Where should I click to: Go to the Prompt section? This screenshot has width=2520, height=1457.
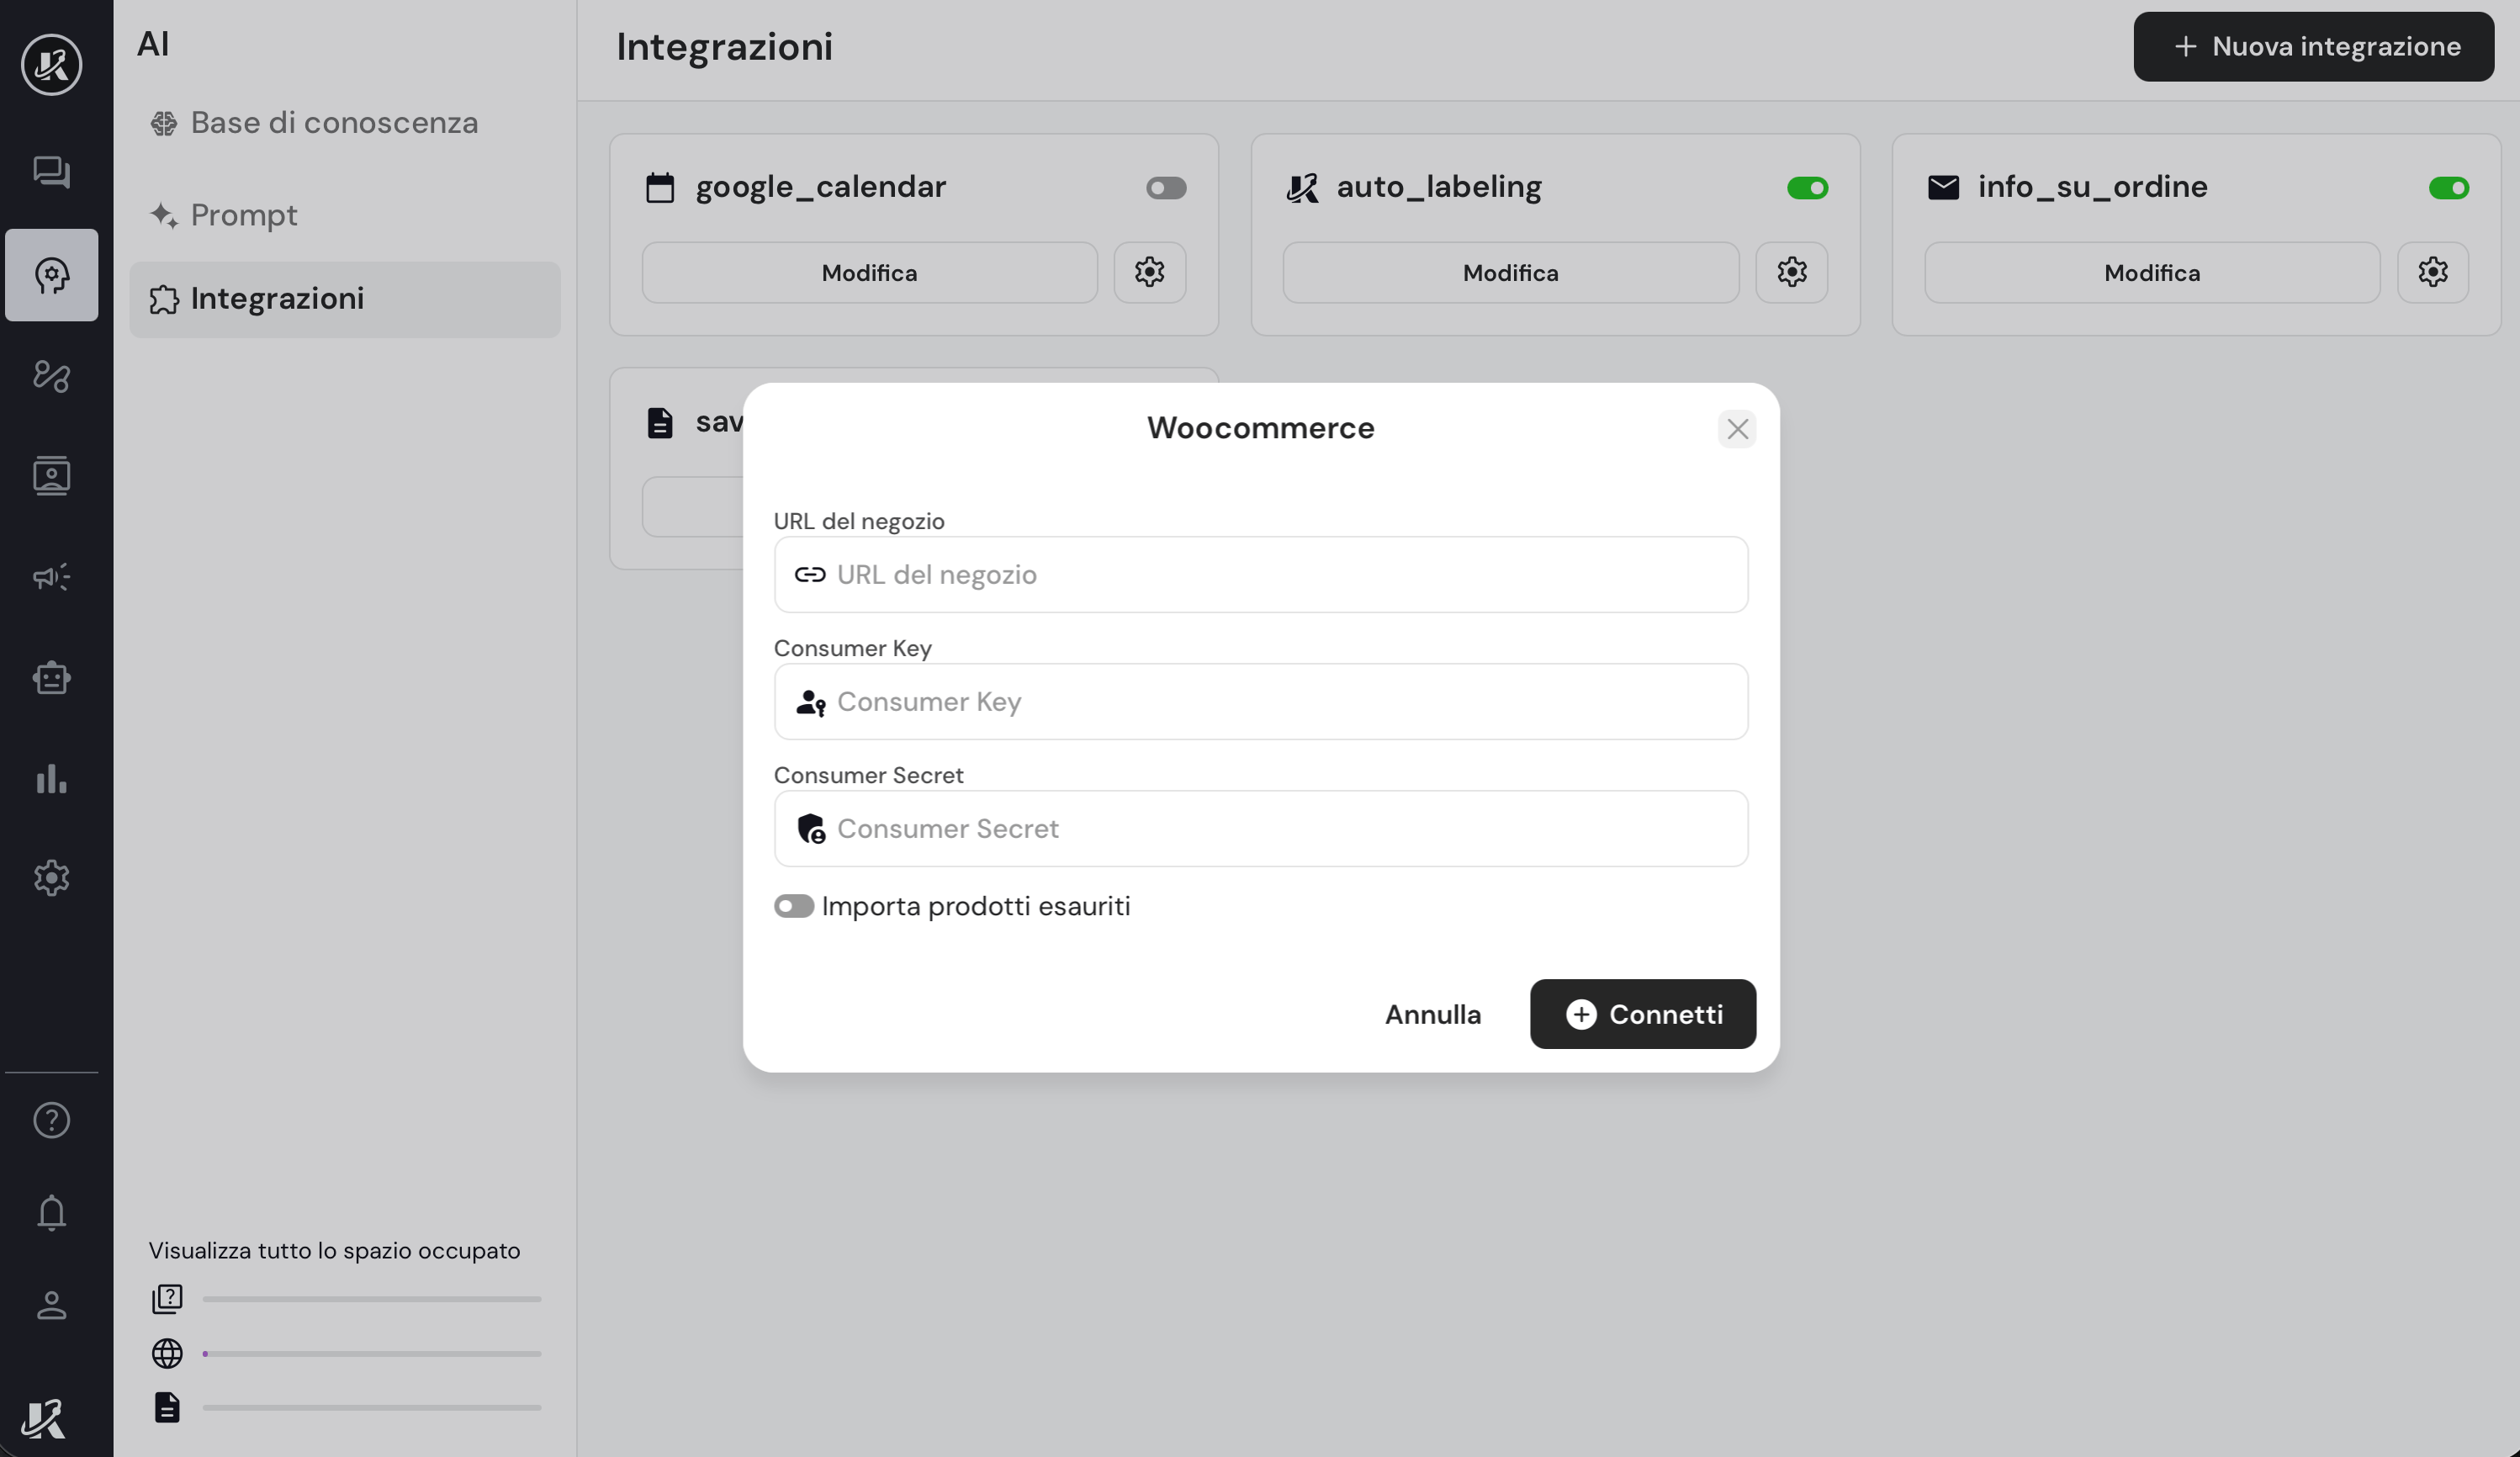(243, 215)
